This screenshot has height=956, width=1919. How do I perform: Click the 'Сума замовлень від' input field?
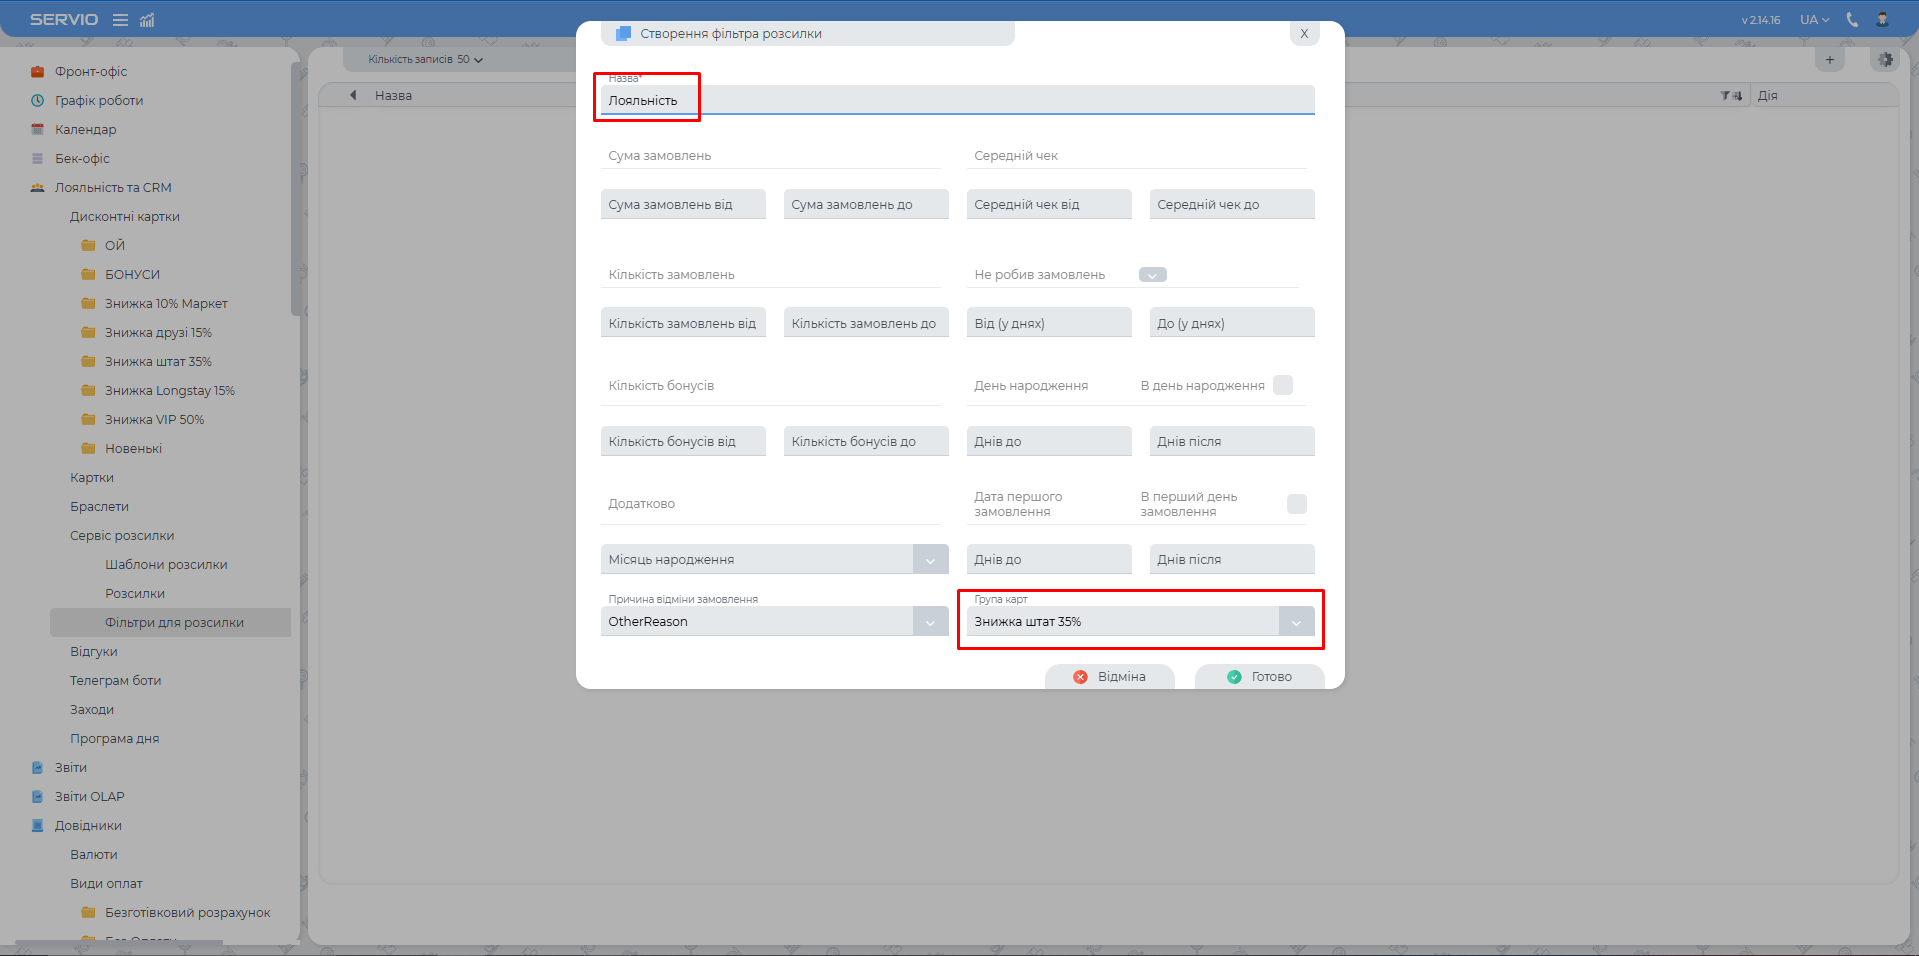[683, 204]
